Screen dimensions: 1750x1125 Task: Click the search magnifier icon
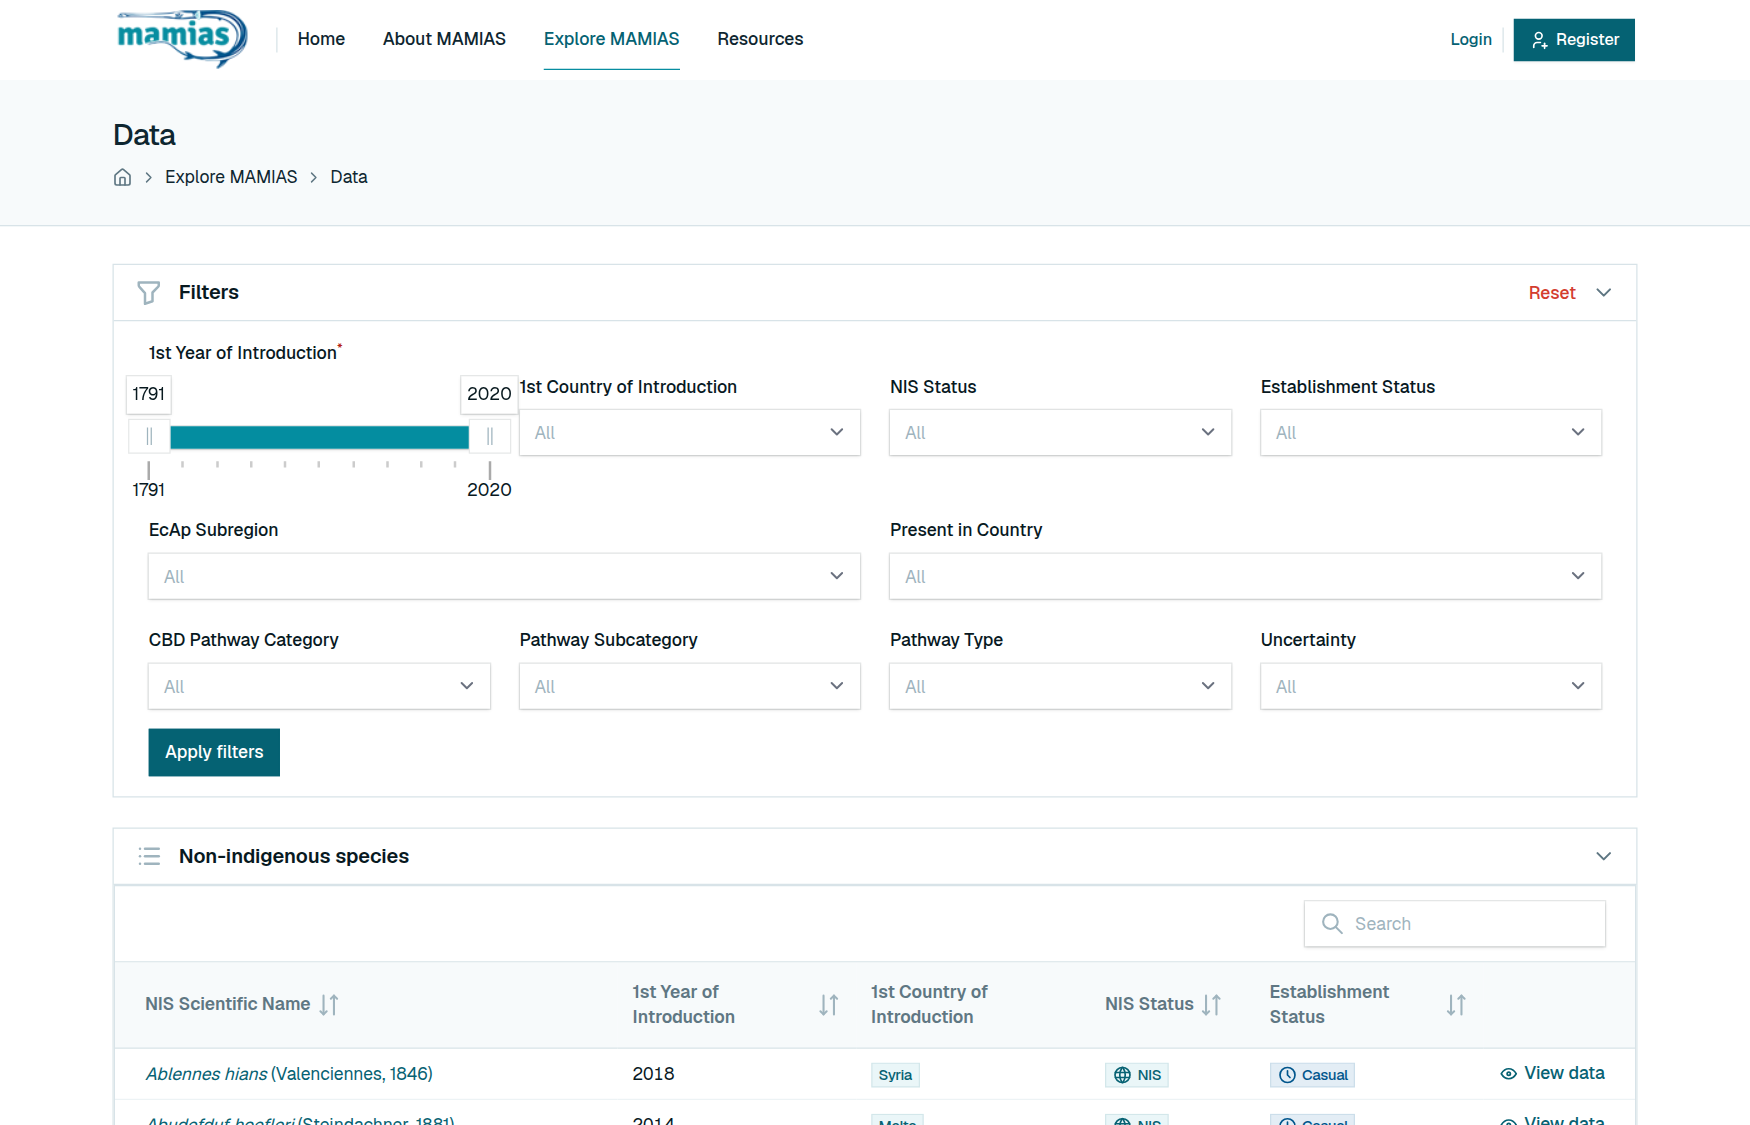[x=1332, y=923]
